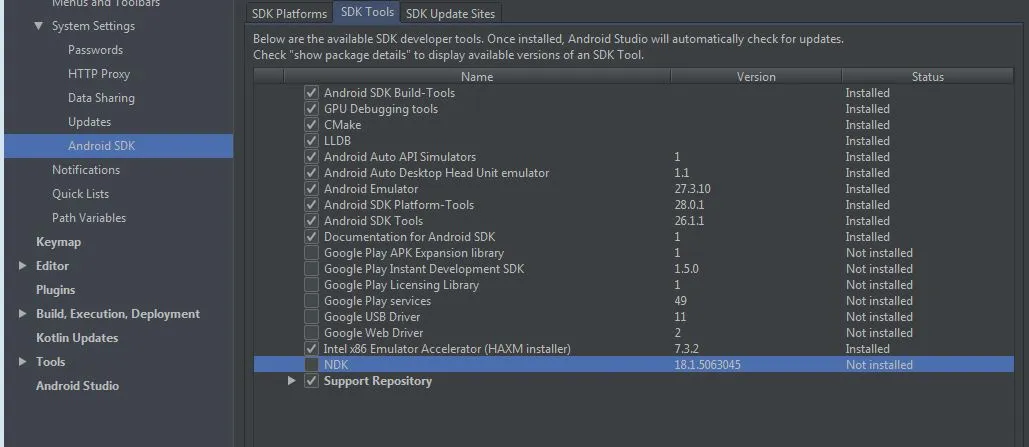1029x447 pixels.
Task: Uncheck Documentation for Android SDK checkbox
Action: click(311, 237)
